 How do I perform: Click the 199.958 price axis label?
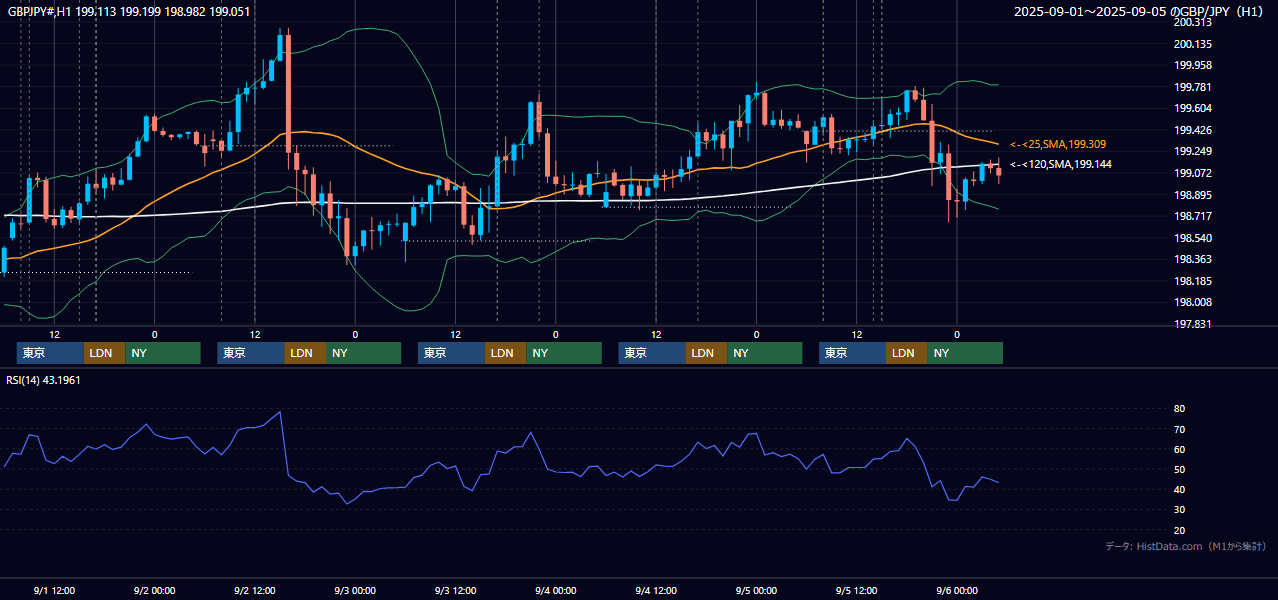[x=1193, y=65]
